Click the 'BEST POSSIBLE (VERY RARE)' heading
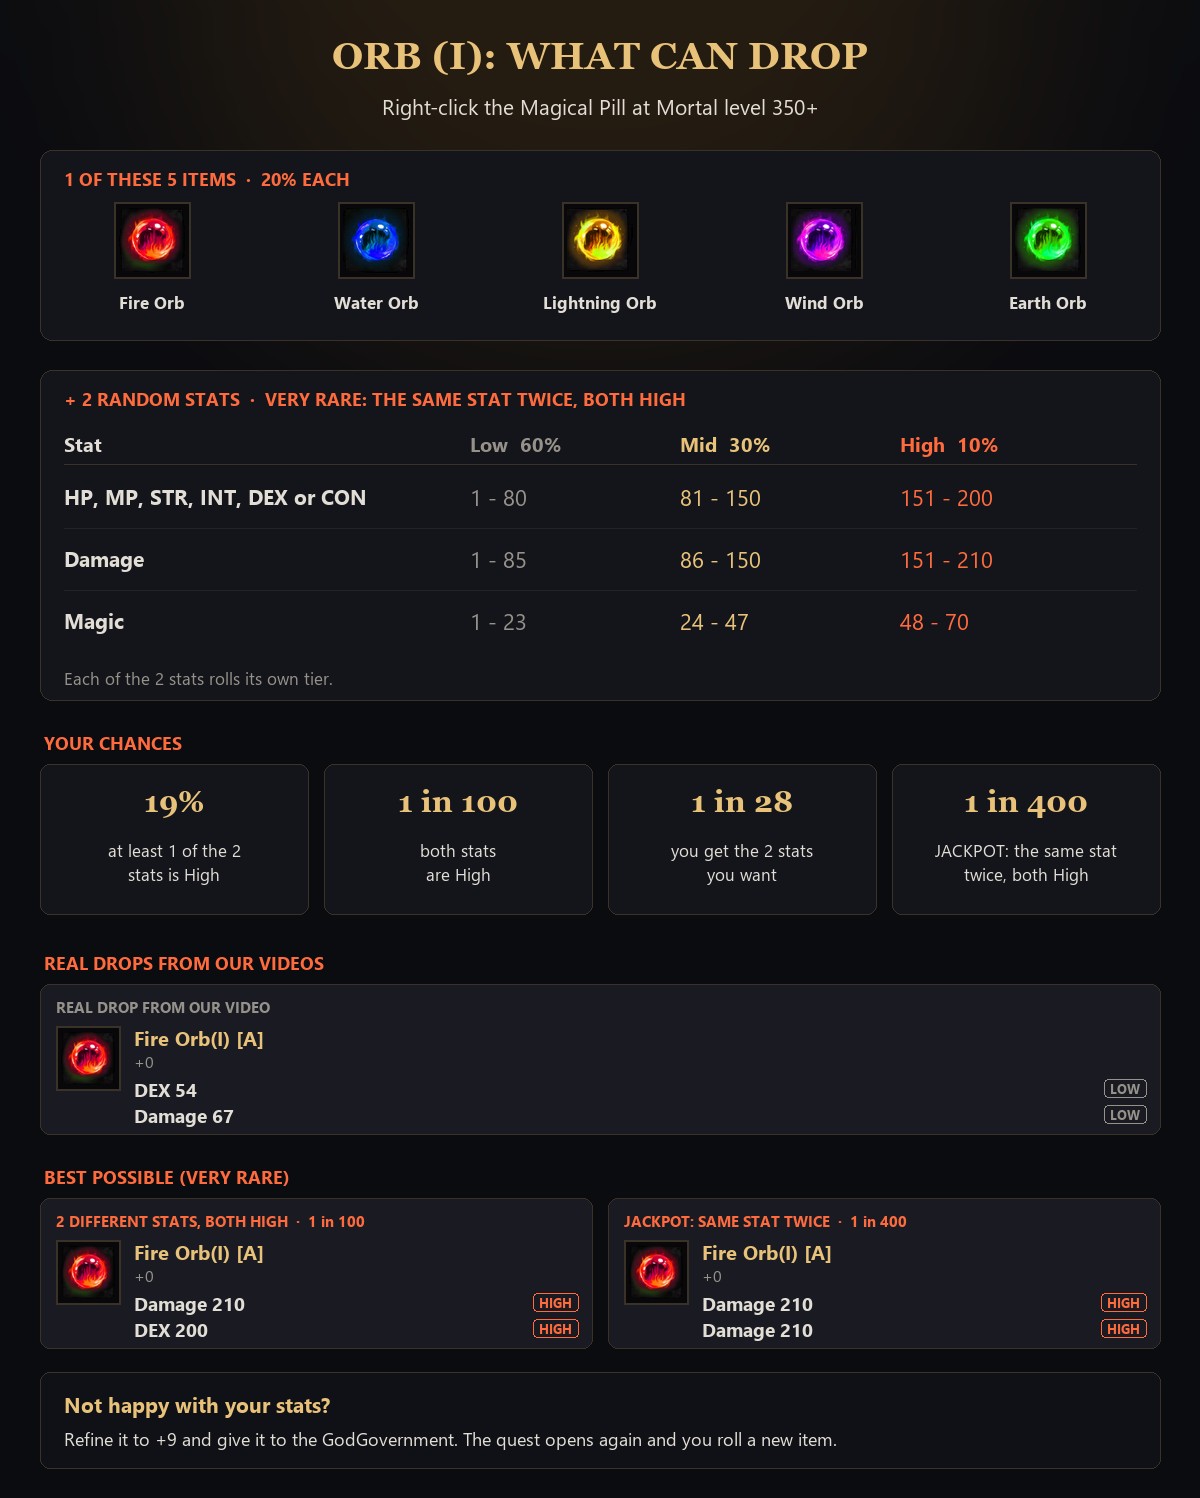Screen dimensions: 1200x1498 pos(166,1178)
